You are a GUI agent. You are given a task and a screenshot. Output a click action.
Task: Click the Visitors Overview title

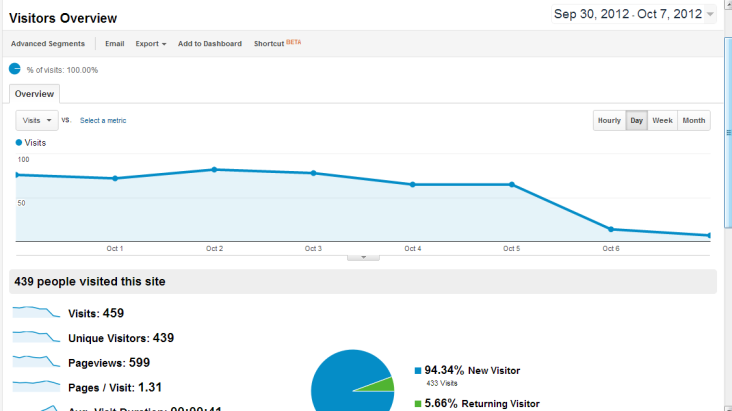point(63,18)
